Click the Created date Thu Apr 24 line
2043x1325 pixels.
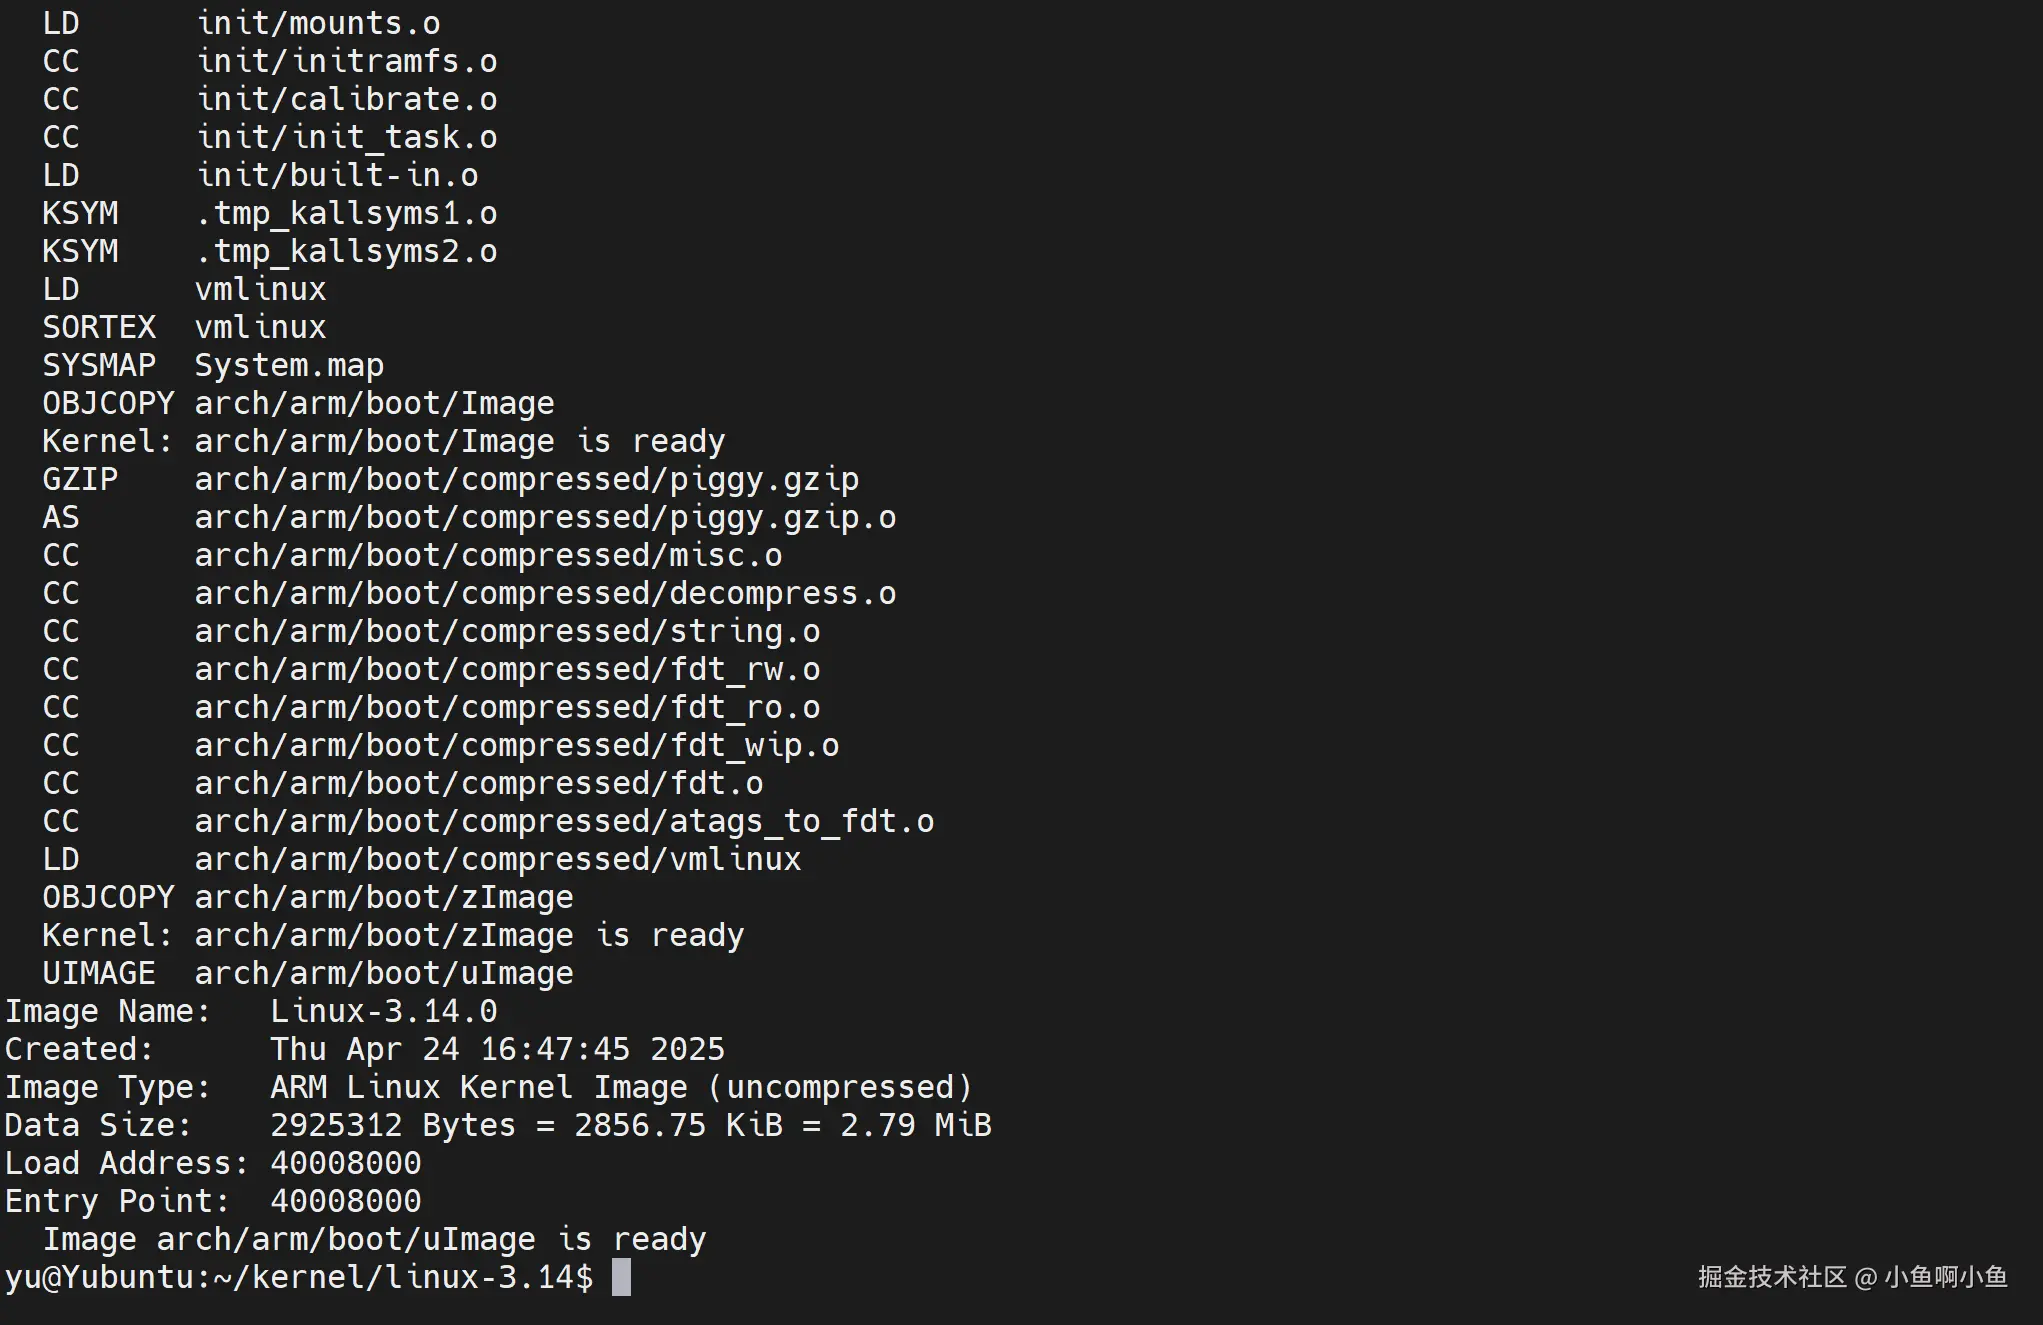[x=365, y=1049]
